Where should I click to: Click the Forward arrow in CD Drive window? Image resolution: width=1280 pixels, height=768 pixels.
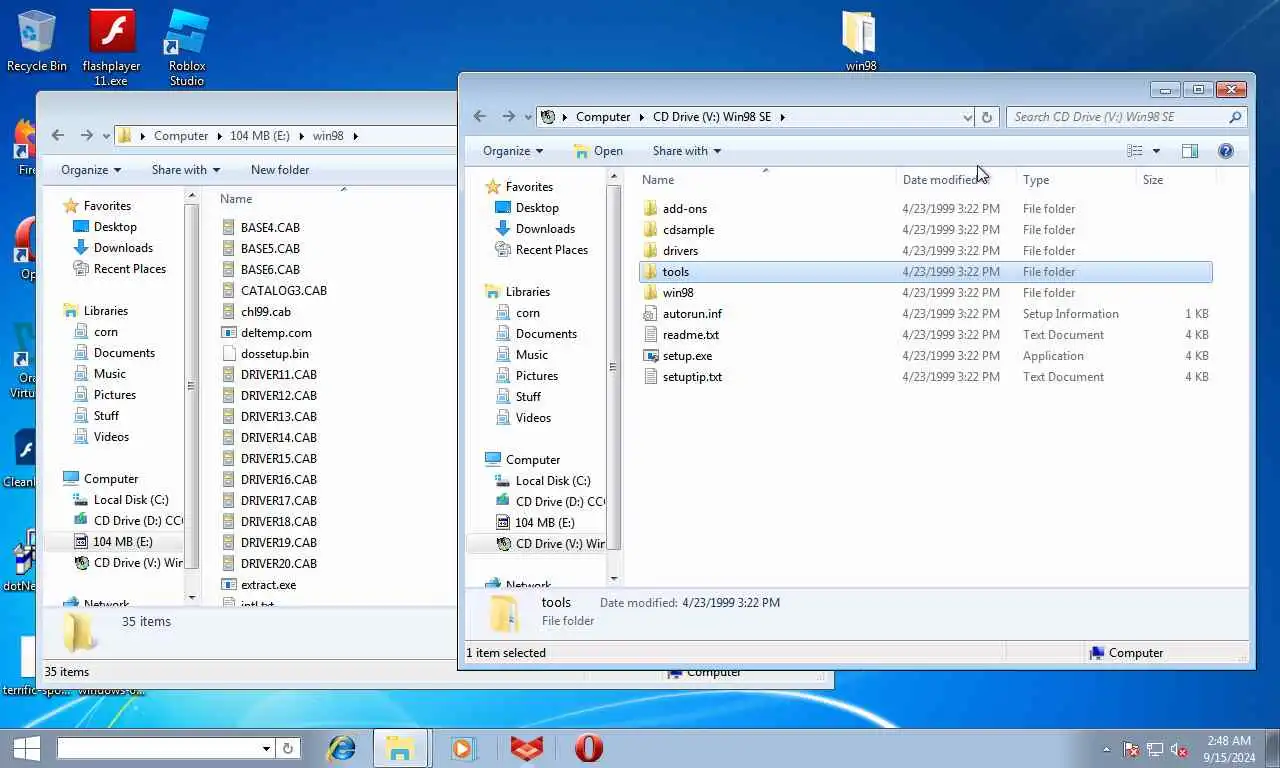tap(508, 117)
